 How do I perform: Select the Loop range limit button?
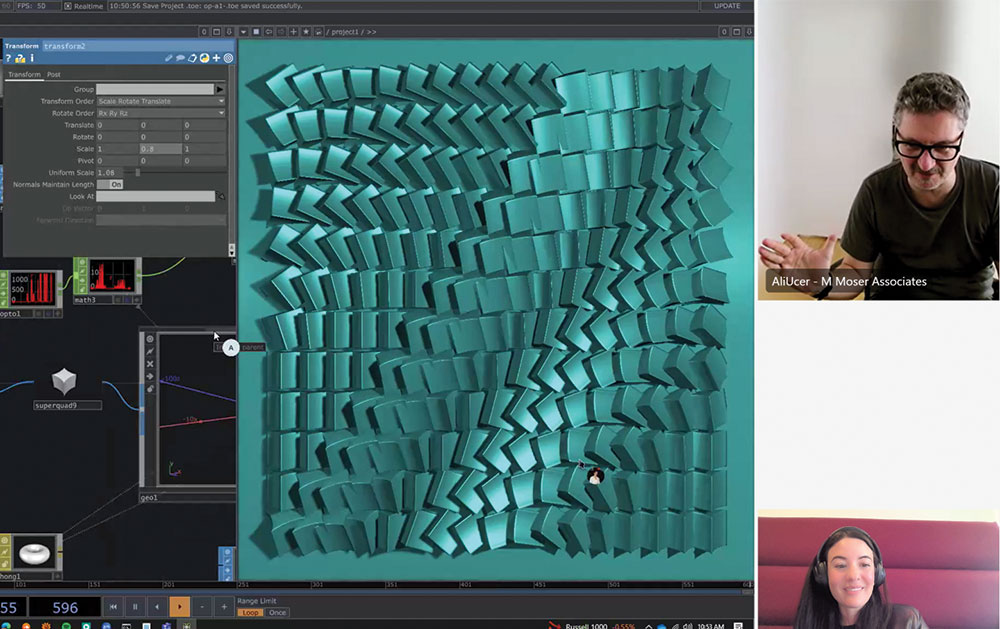pos(250,612)
